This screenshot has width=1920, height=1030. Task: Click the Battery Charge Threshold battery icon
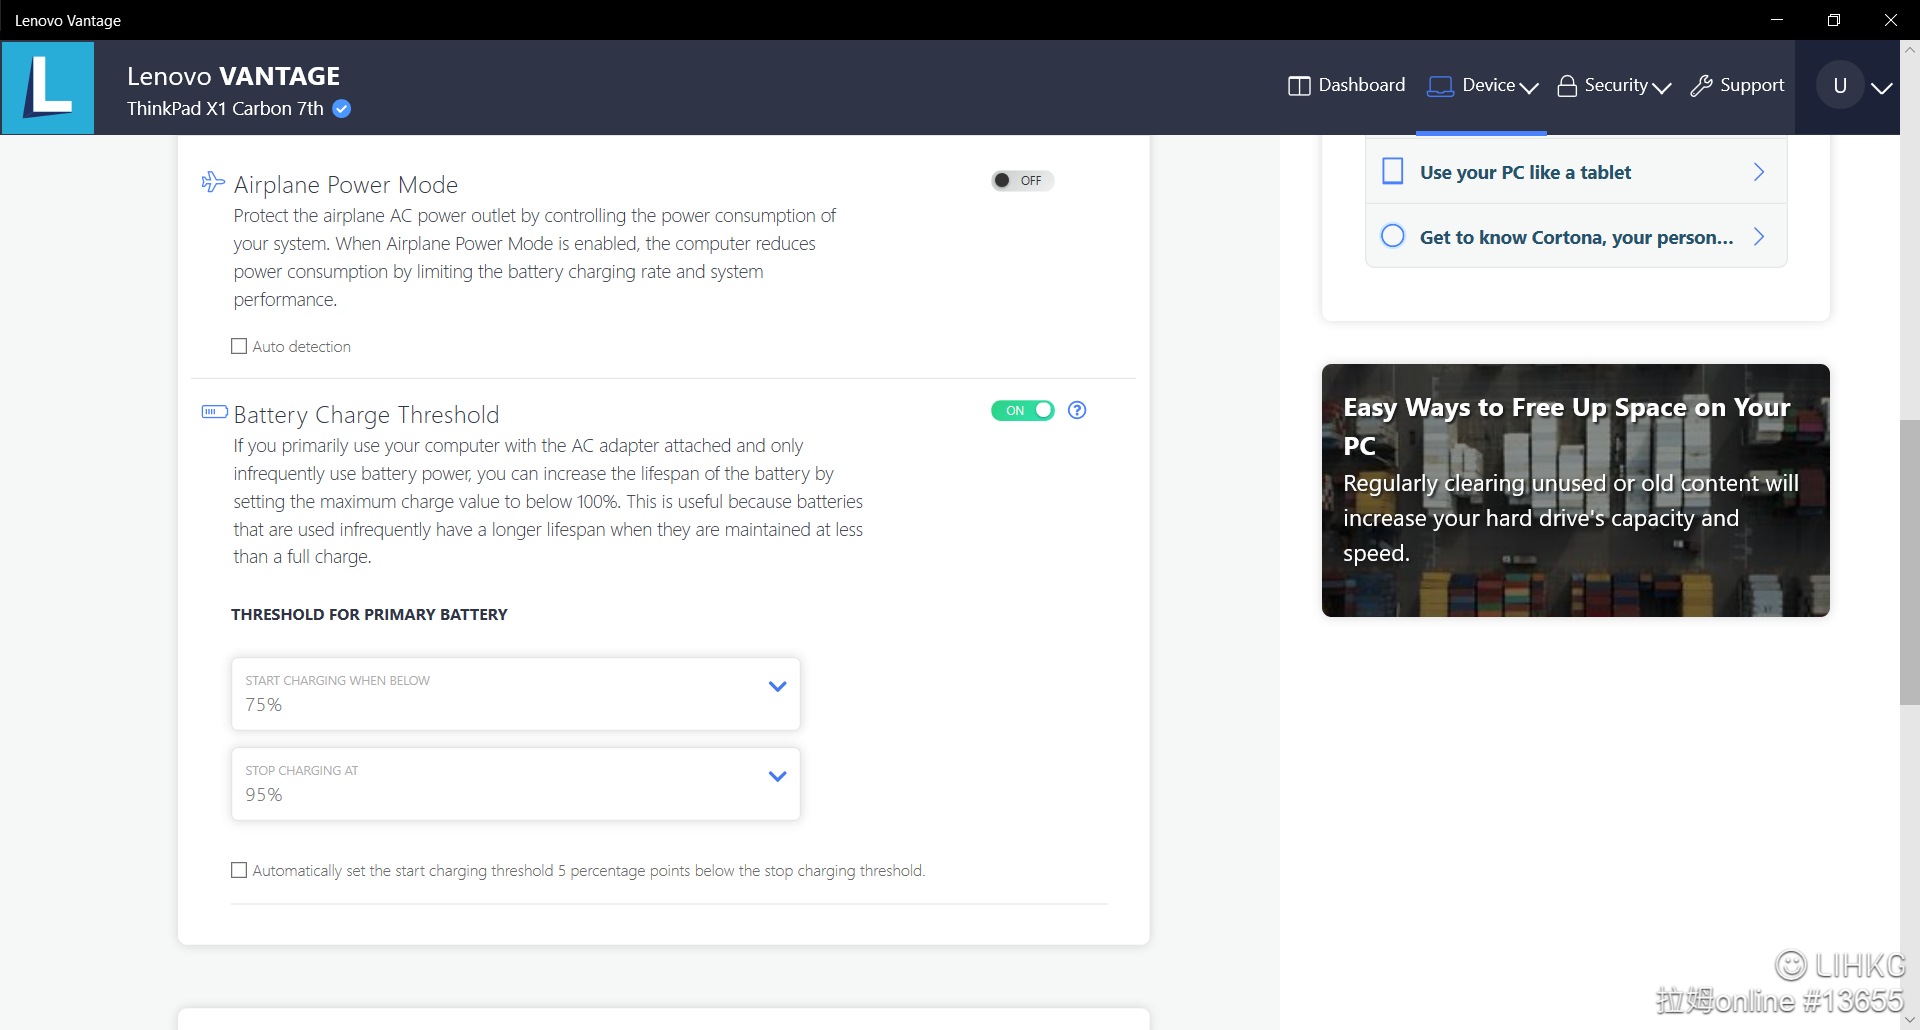214,411
